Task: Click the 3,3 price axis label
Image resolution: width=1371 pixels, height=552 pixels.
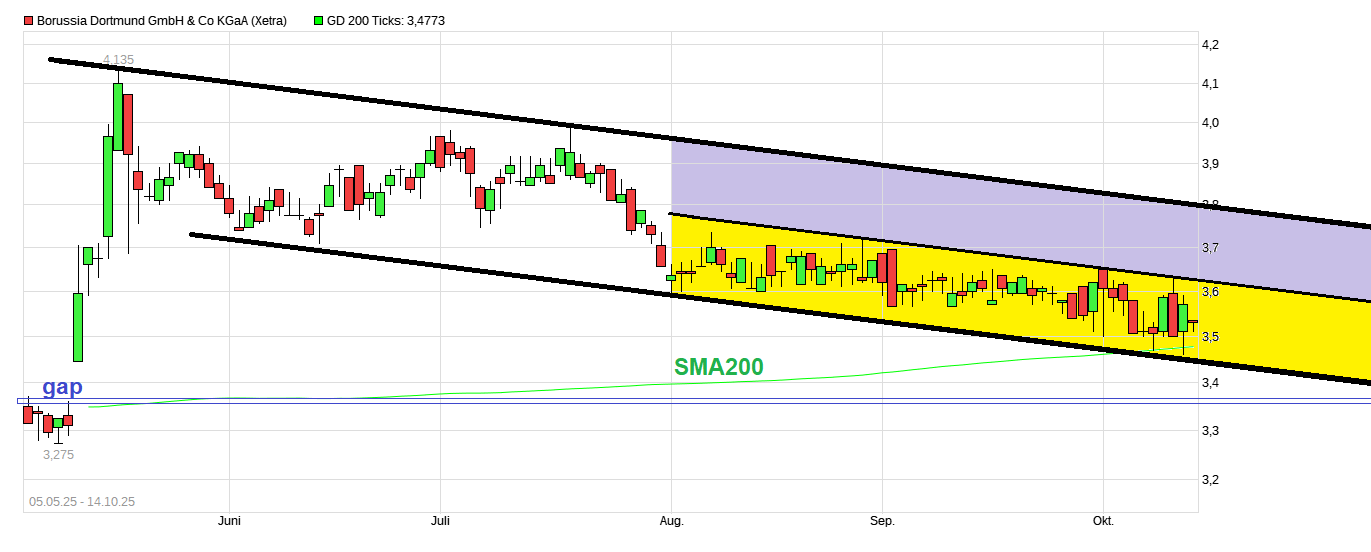Action: [1210, 430]
